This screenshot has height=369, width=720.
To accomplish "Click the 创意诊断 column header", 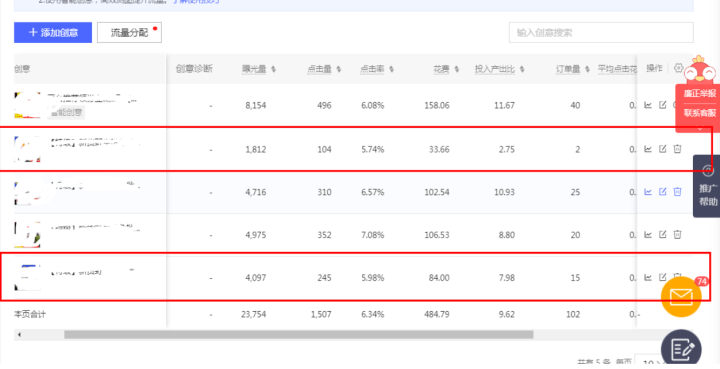I will 194,69.
